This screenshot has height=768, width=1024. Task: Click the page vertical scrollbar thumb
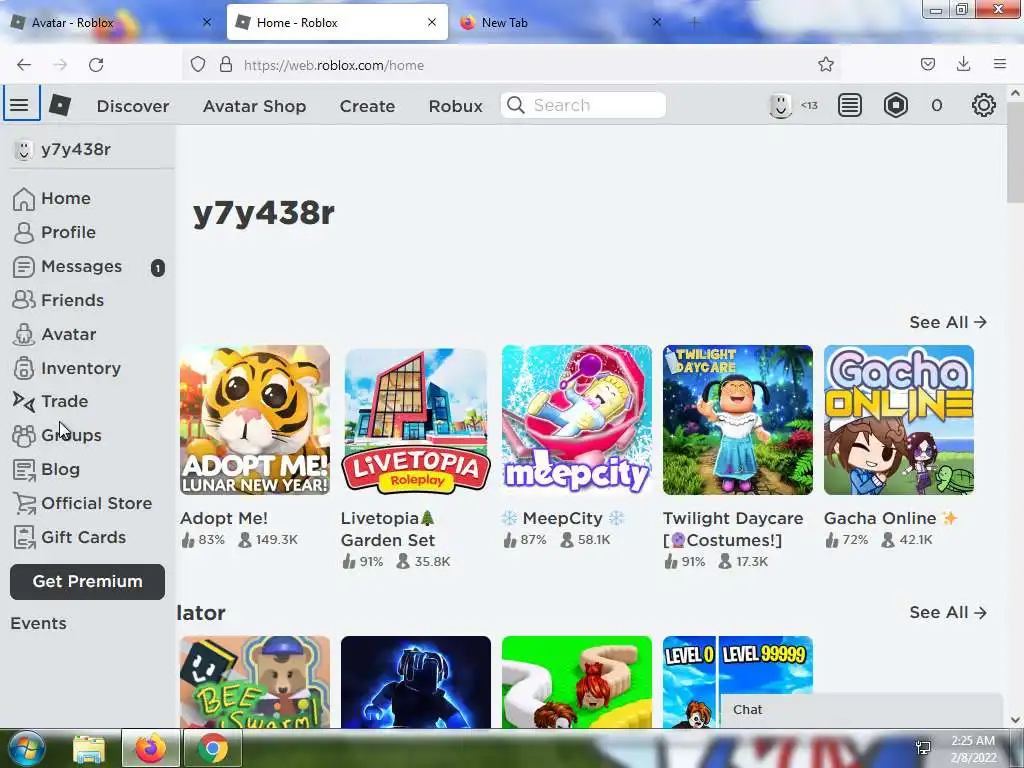pos(1015,152)
